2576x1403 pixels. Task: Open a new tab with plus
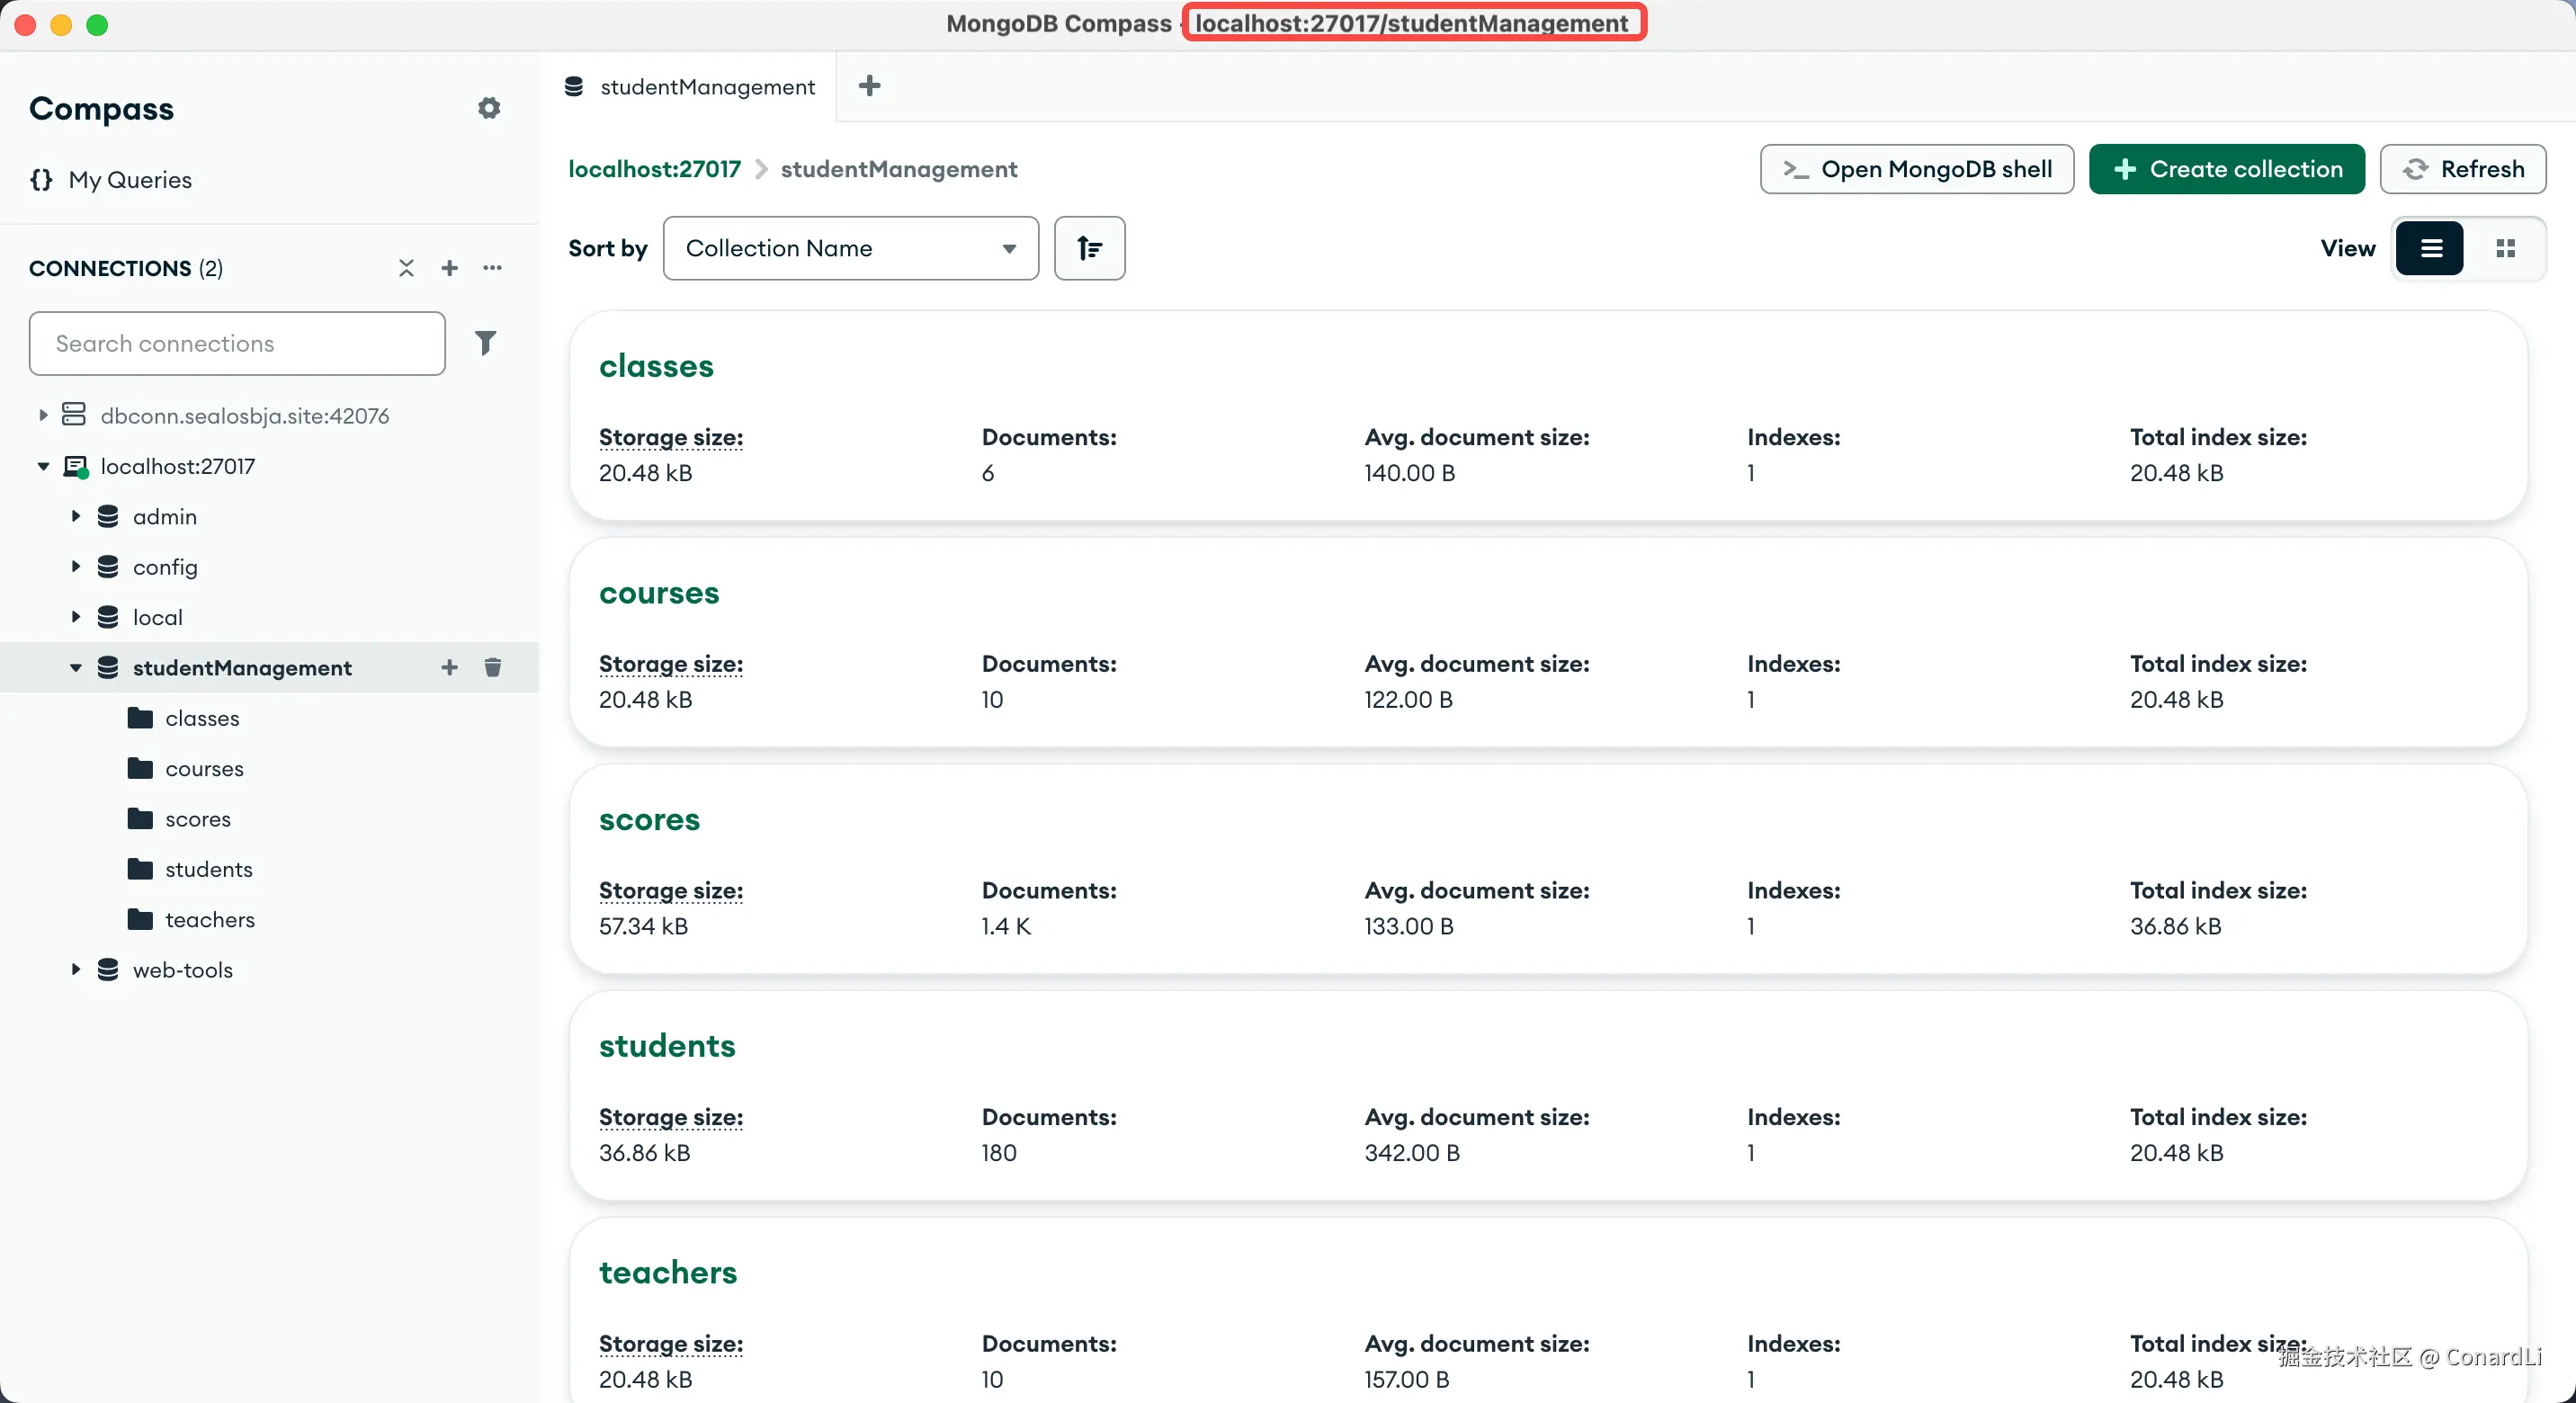click(869, 86)
